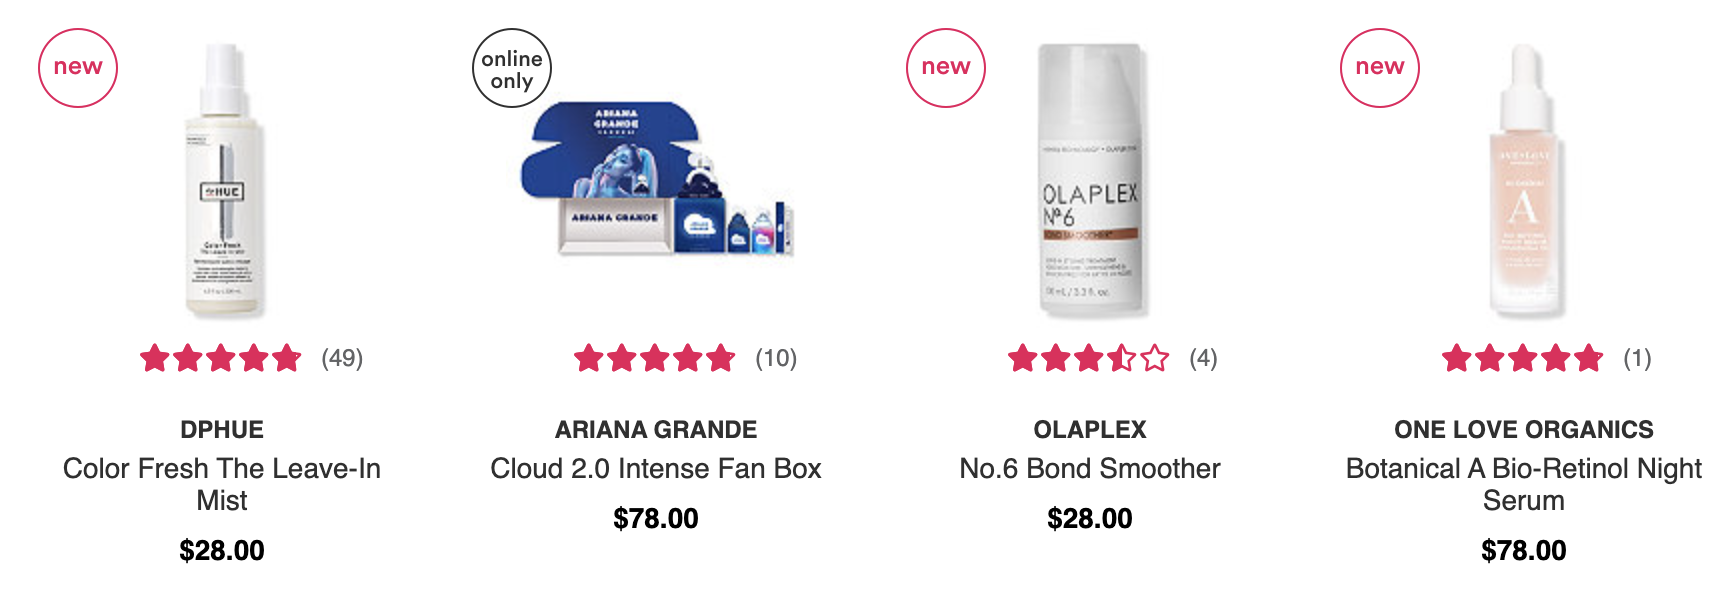The image size is (1720, 608).
Task: Open the Botanical A serum bottle image
Action: pos(1524,180)
